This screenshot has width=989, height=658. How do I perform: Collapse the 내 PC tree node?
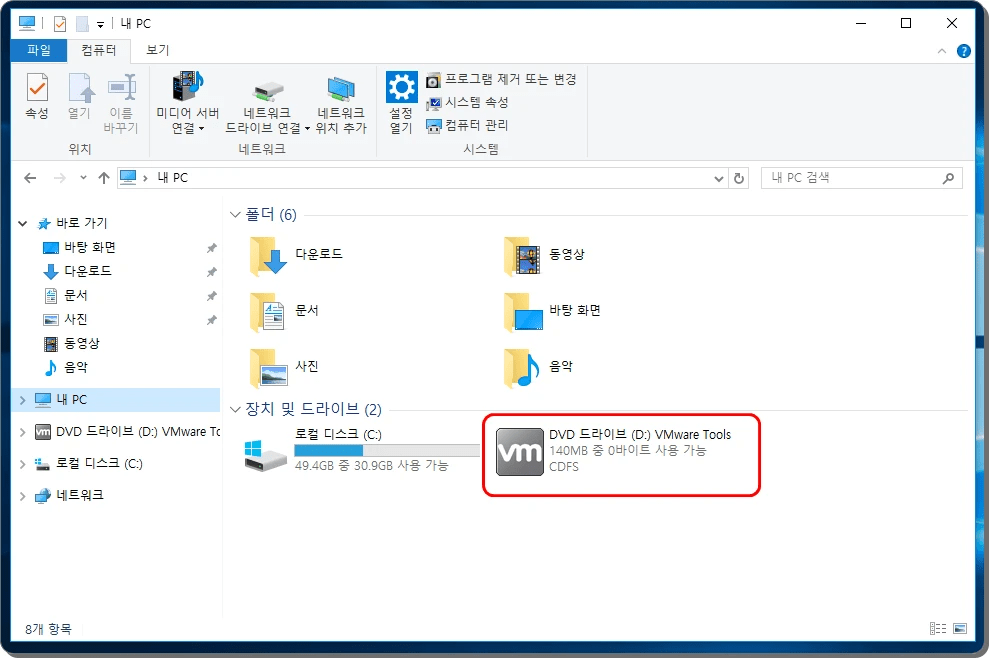pyautogui.click(x=22, y=399)
